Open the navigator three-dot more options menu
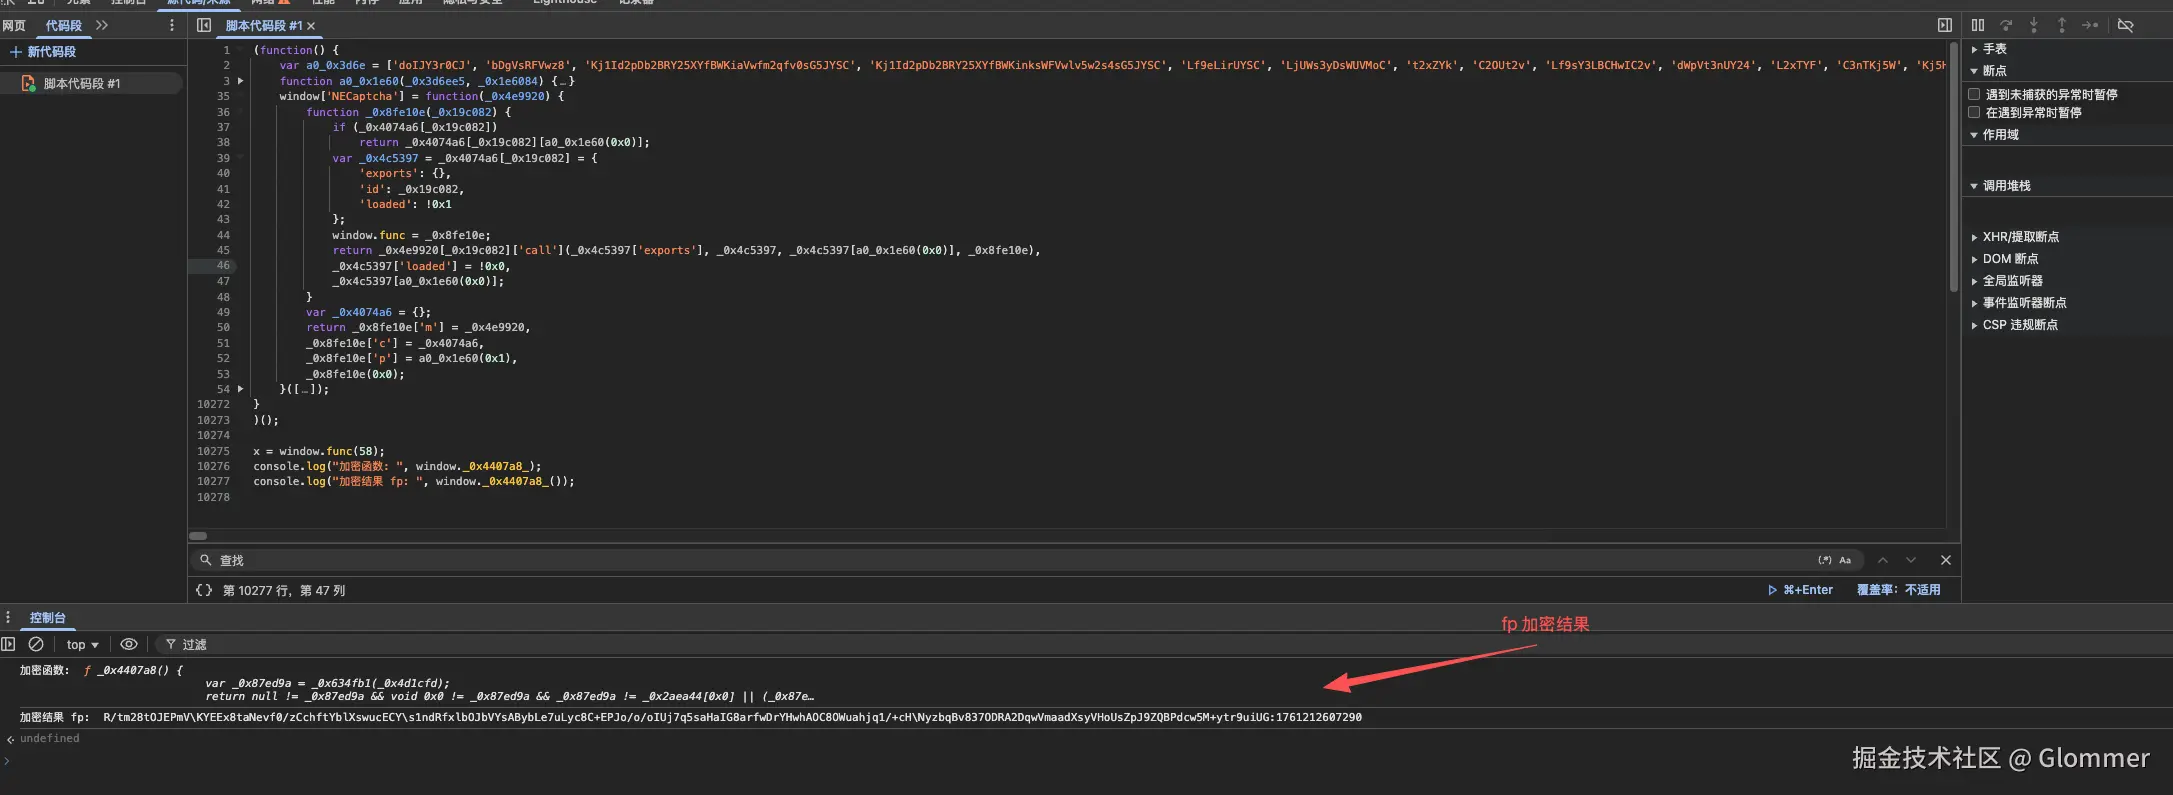 tap(172, 25)
